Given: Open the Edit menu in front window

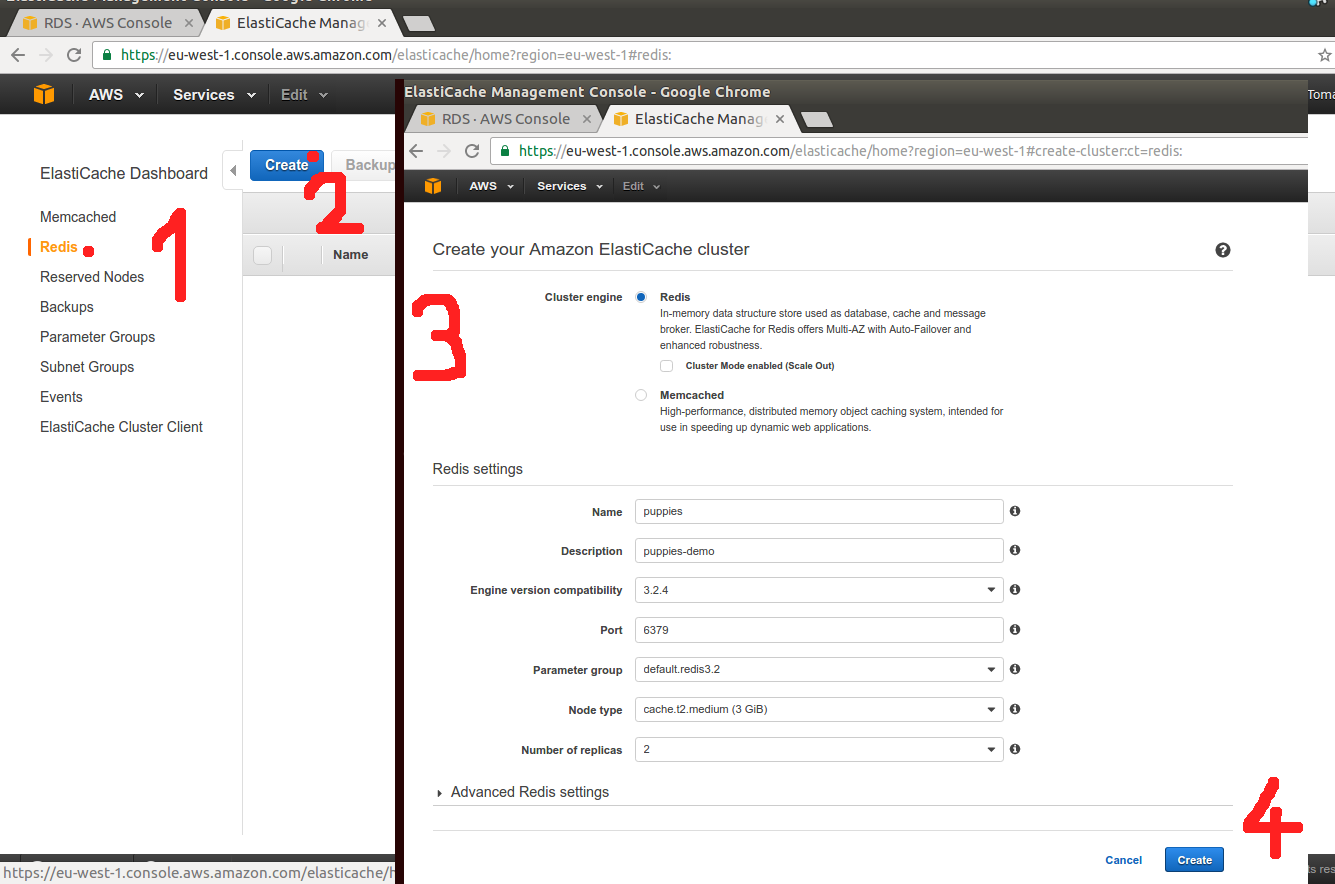Looking at the screenshot, I should point(641,186).
